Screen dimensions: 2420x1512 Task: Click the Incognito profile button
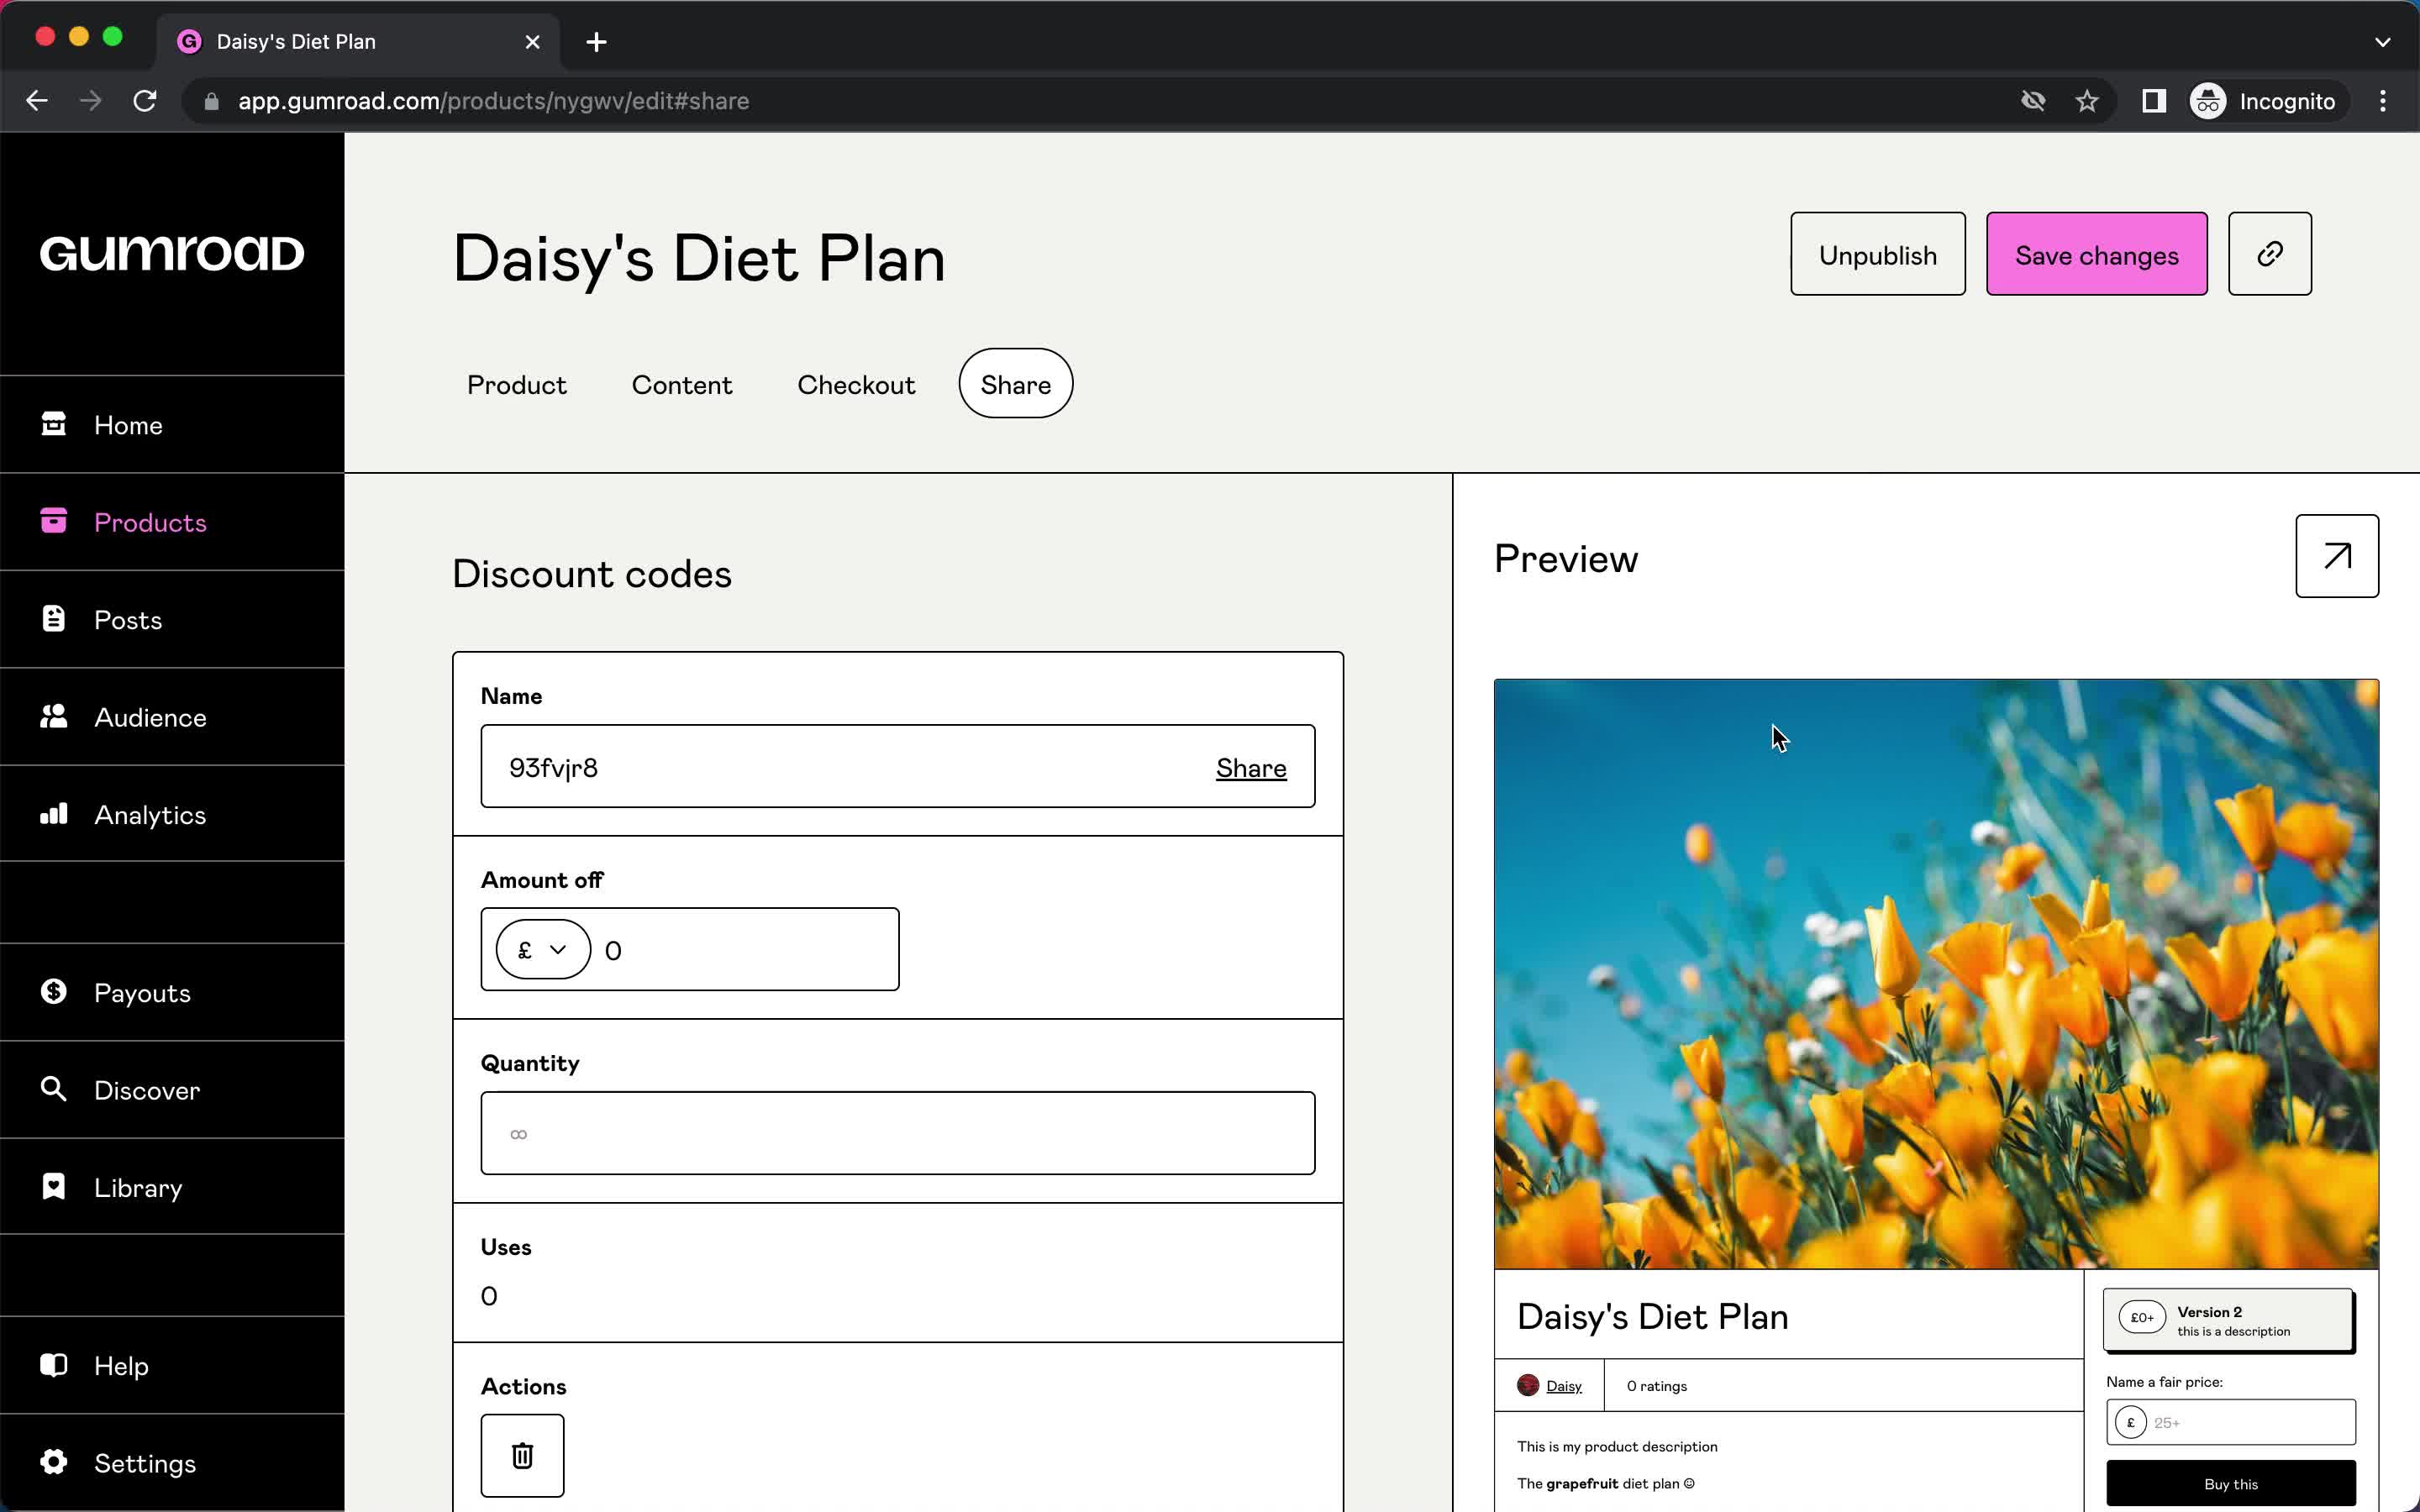click(x=2264, y=101)
